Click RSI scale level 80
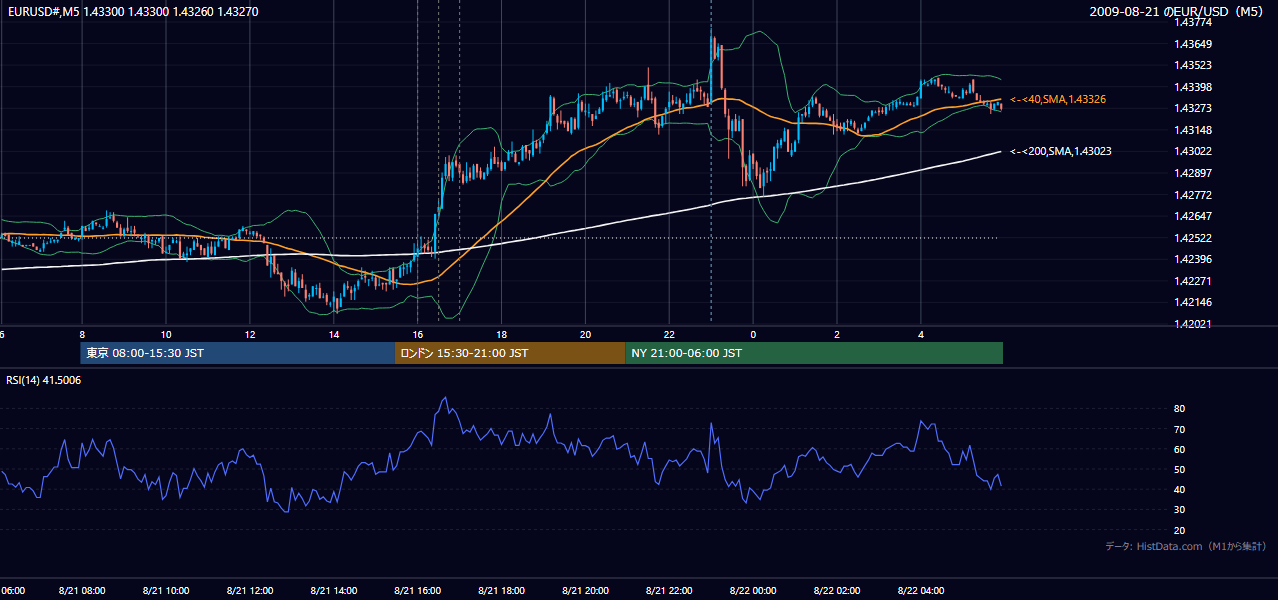 point(1180,409)
